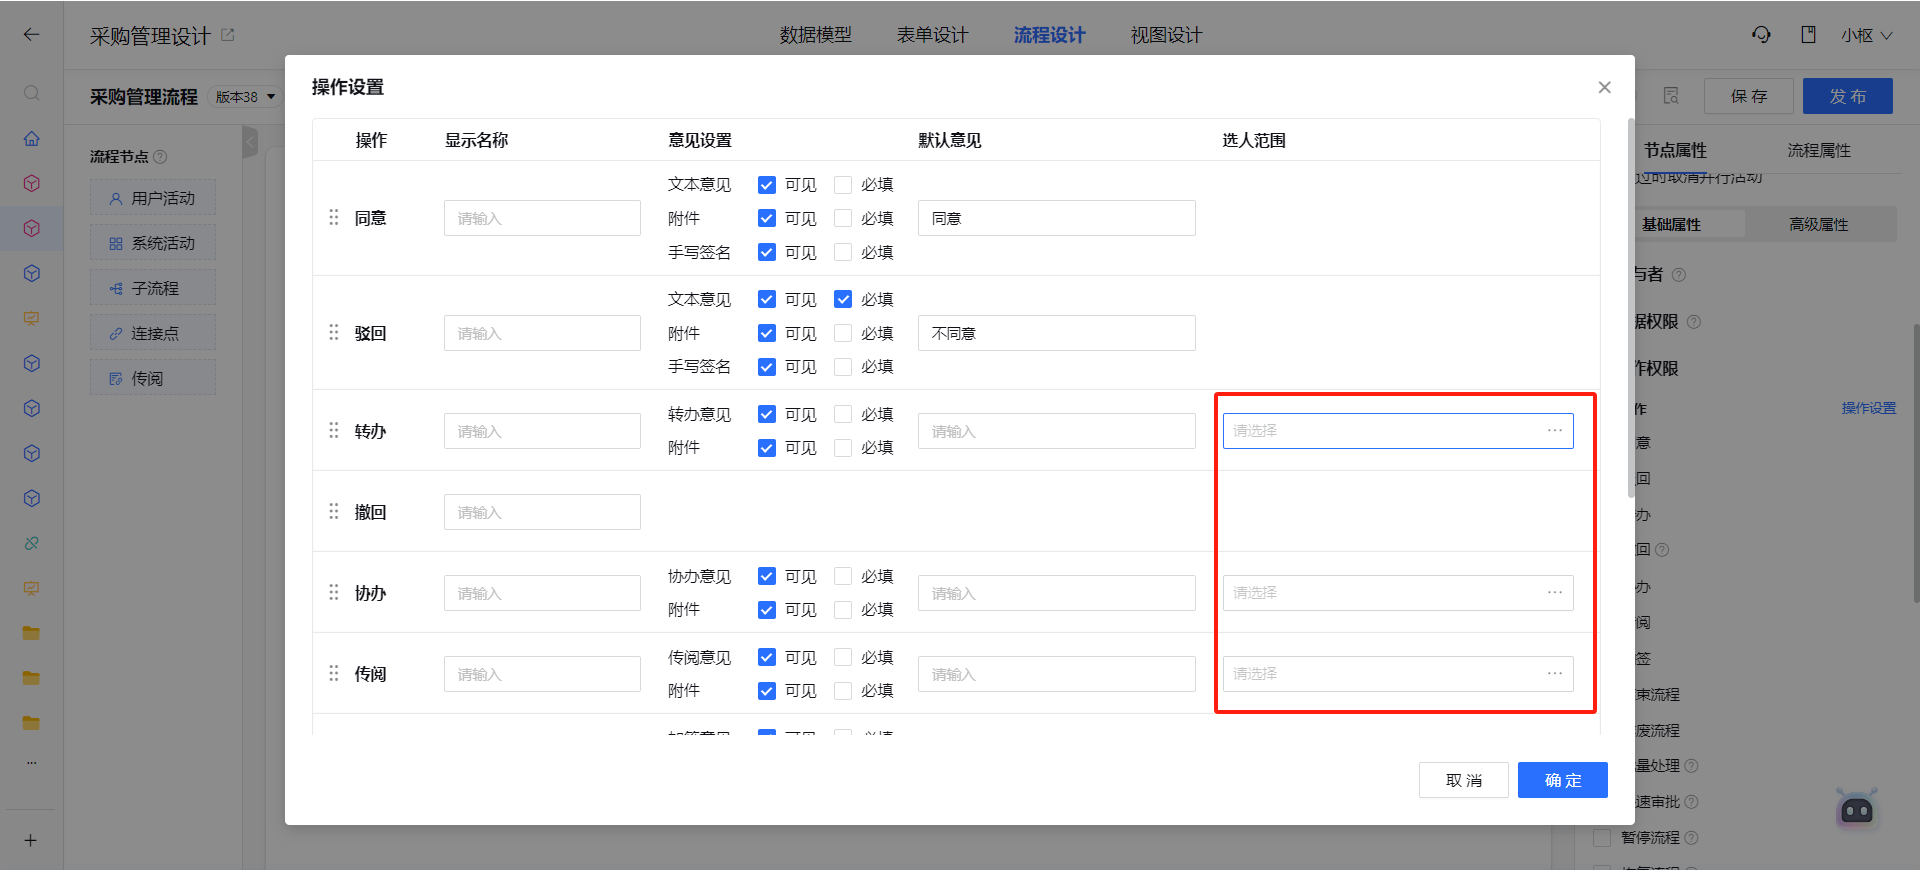
Task: Go to home icon in sidebar
Action: click(x=32, y=138)
